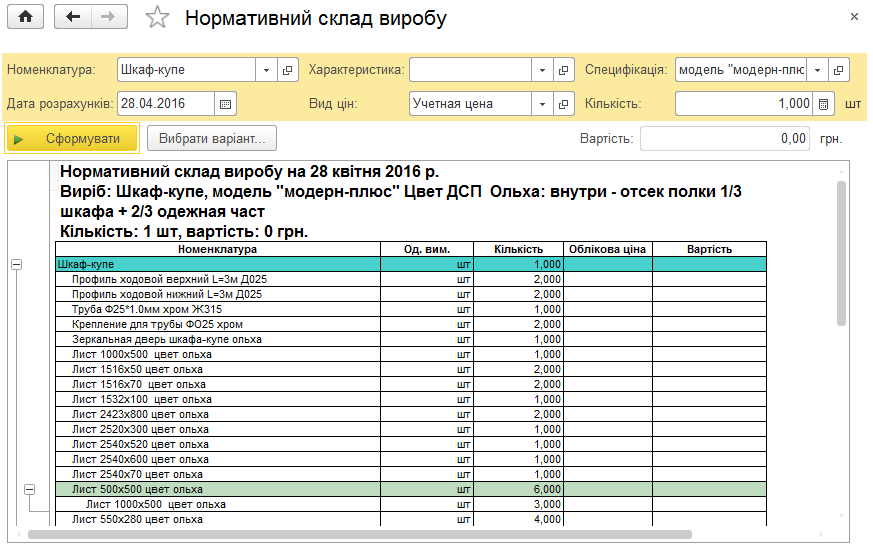Image resolution: width=873 pixels, height=549 pixels.
Task: Select Лист 2540x600 цвет ольха cell
Action: click(218, 460)
